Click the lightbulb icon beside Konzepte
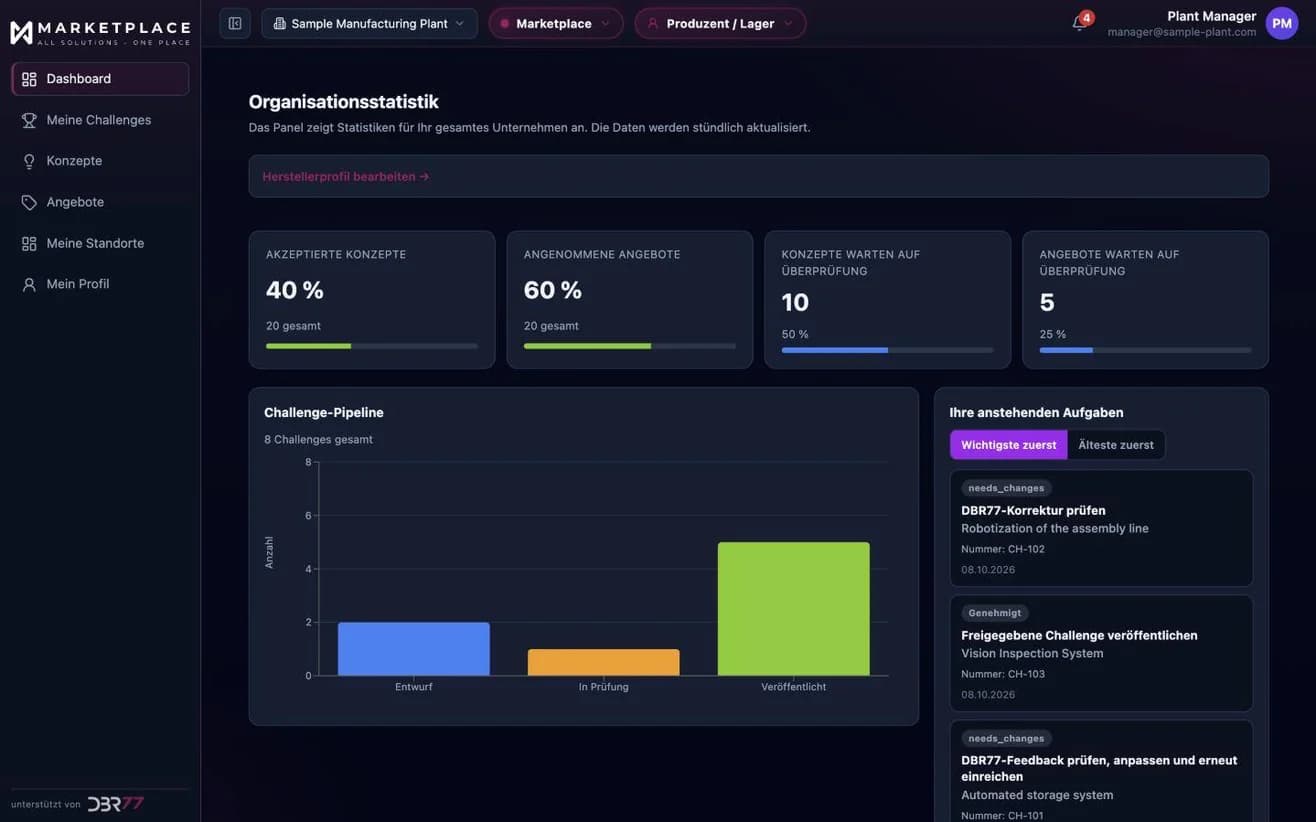Viewport: 1316px width, 822px height. tap(29, 161)
